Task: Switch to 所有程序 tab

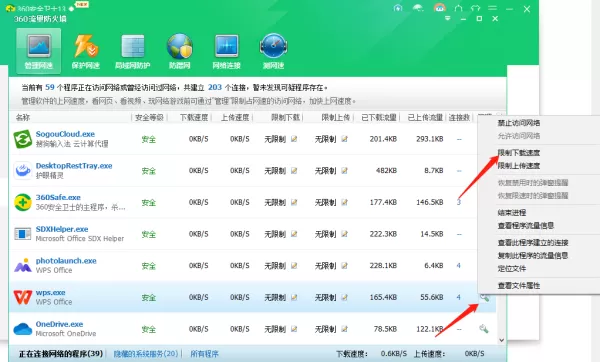Action: tap(204, 354)
